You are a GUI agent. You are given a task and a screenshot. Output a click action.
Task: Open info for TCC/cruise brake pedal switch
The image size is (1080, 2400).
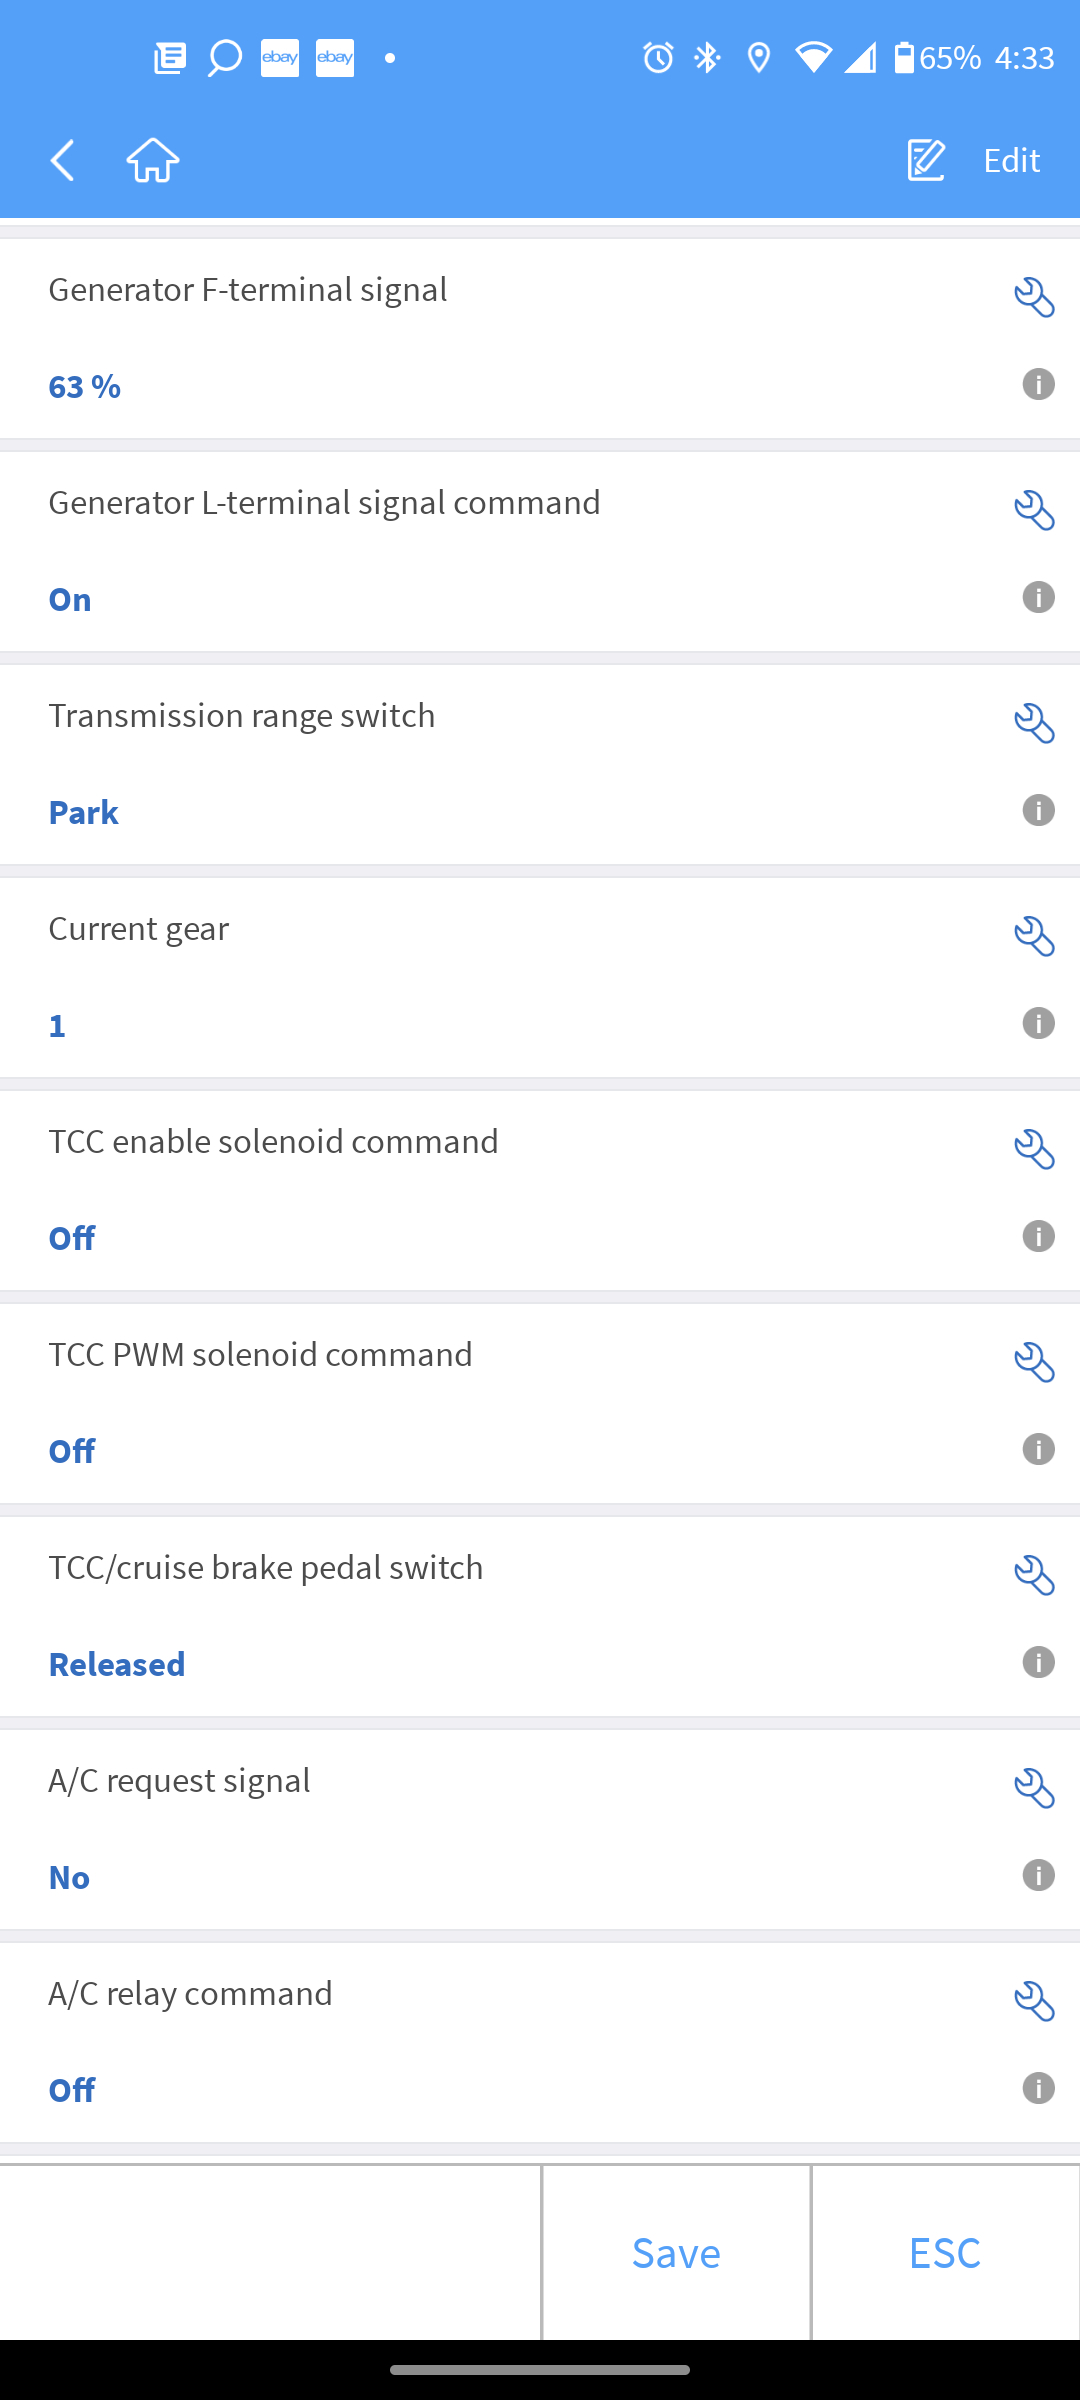(x=1038, y=1662)
